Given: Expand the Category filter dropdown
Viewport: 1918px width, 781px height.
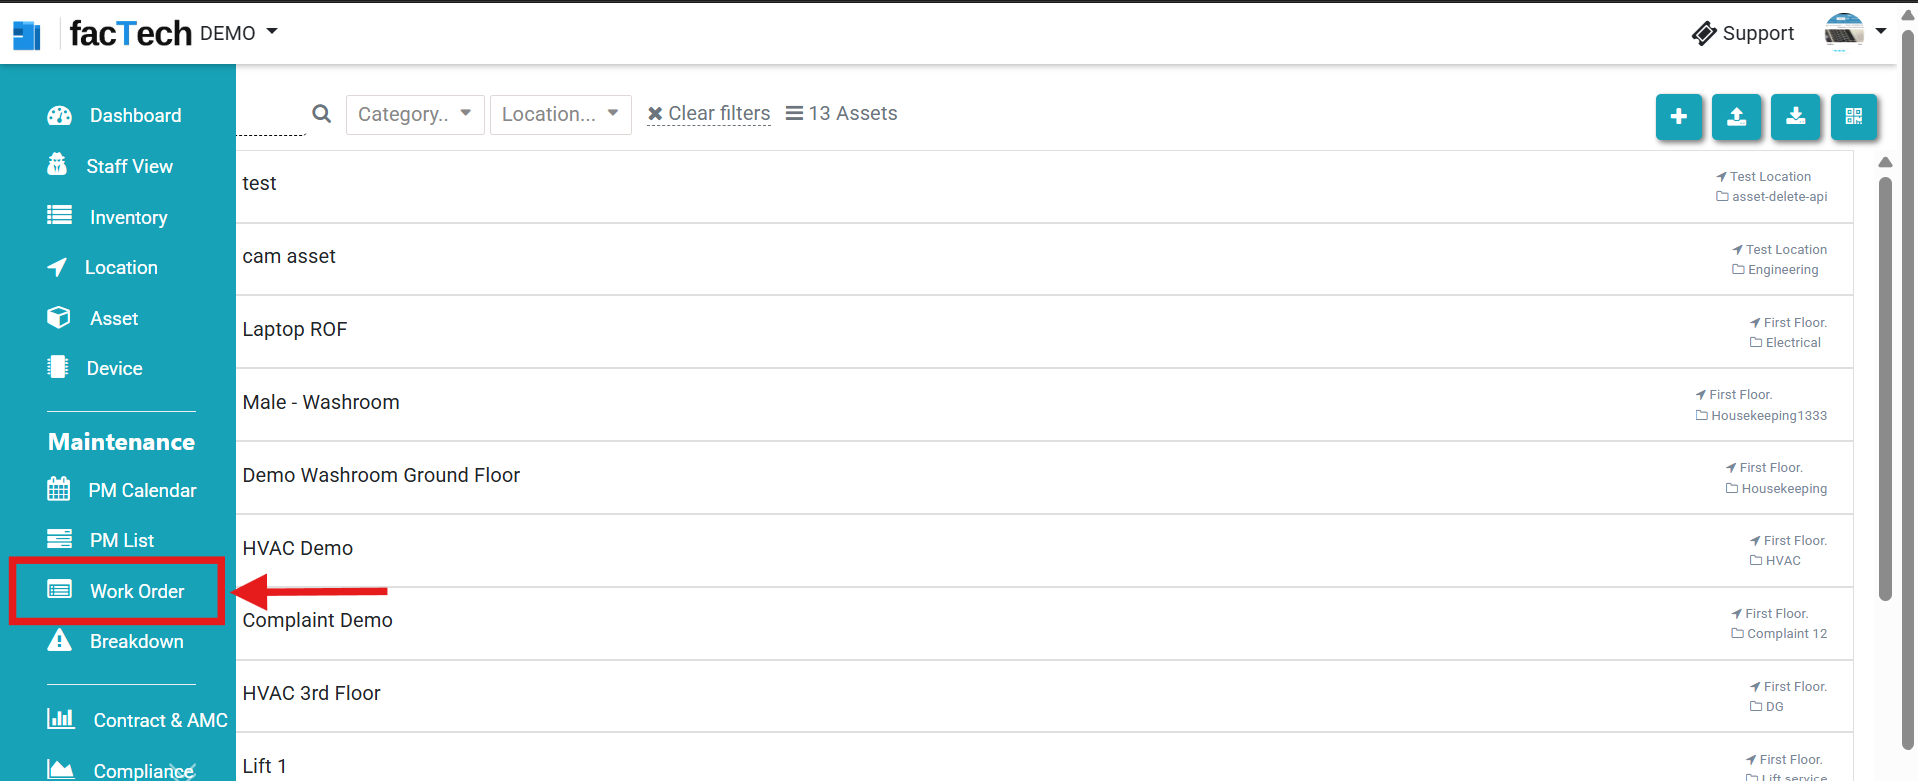Looking at the screenshot, I should (x=415, y=114).
